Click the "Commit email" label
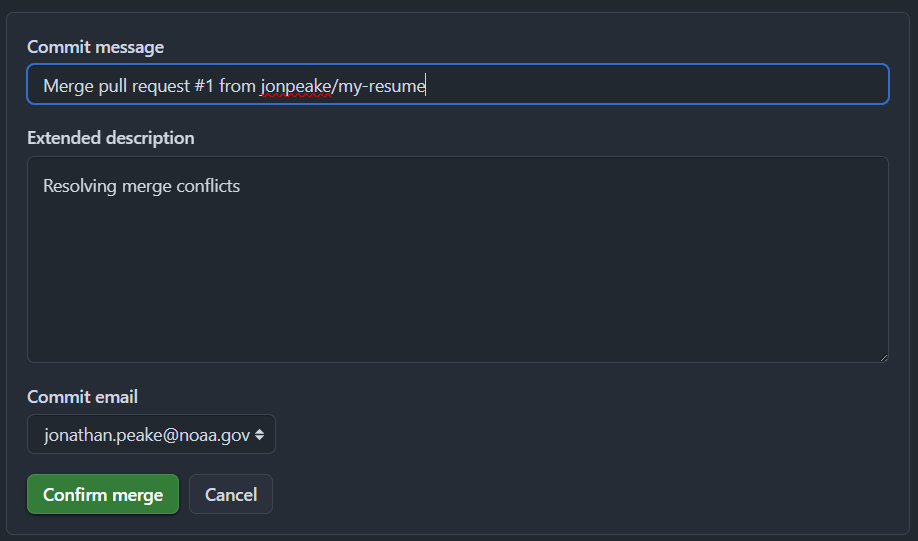This screenshot has width=918, height=541. coord(83,396)
